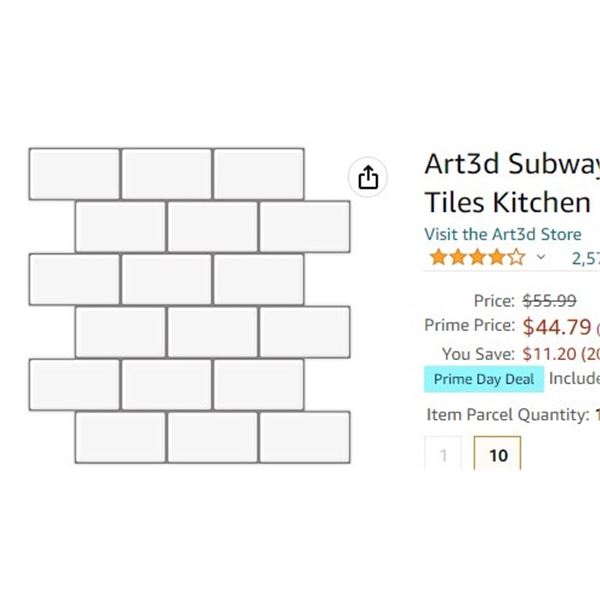Visit the Art3d Store link
The width and height of the screenshot is (600, 600).
[x=502, y=234]
